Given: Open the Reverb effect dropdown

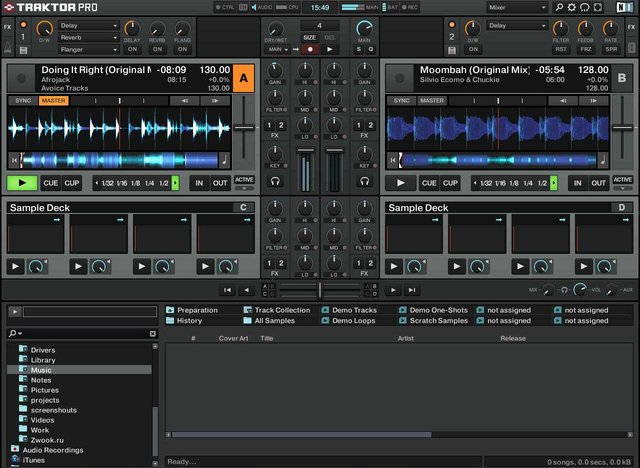Looking at the screenshot, I should pyautogui.click(x=89, y=38).
